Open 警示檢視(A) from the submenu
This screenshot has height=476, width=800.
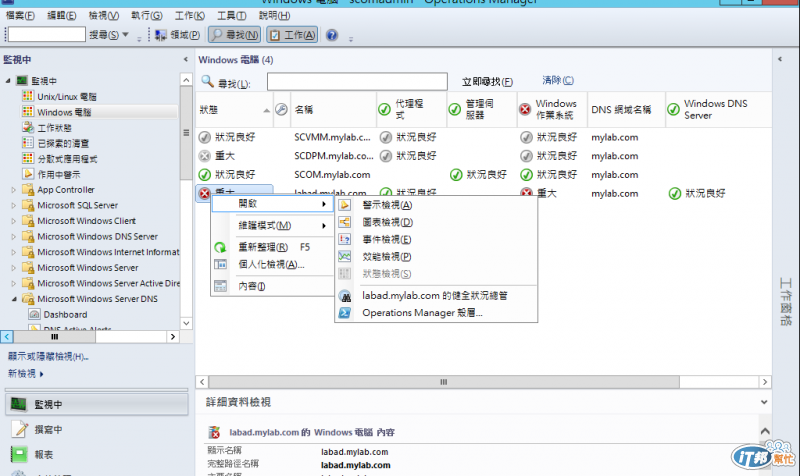436,205
